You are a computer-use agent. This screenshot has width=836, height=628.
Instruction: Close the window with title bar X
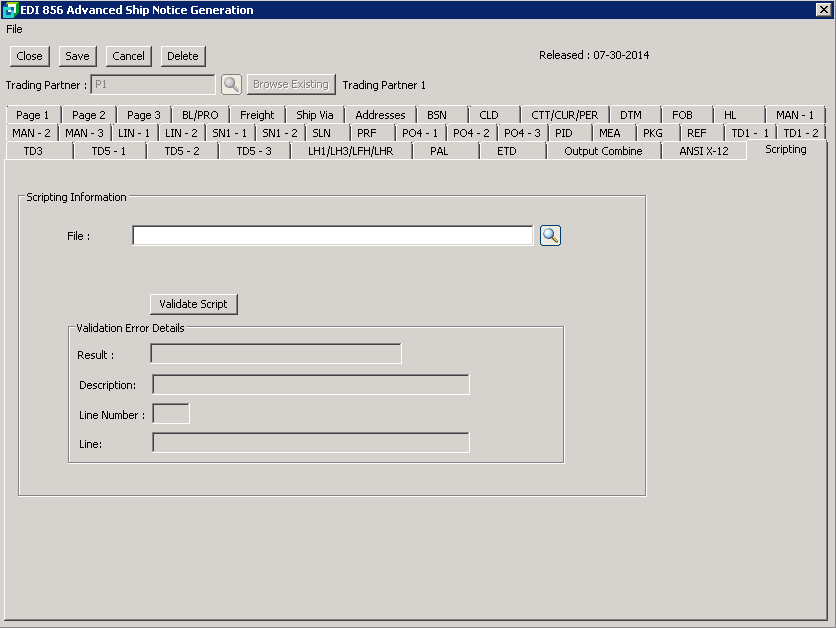pos(823,10)
